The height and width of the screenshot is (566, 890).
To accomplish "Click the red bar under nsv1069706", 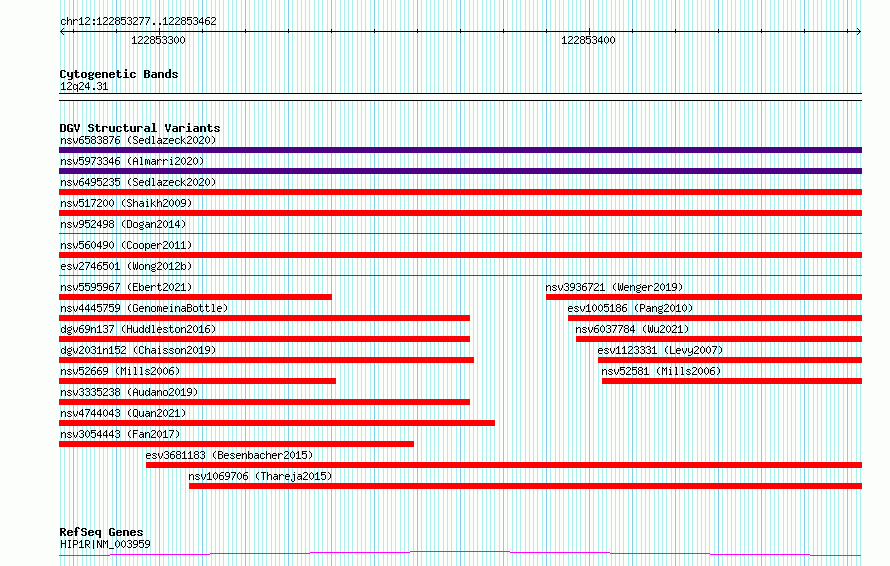I will point(526,486).
